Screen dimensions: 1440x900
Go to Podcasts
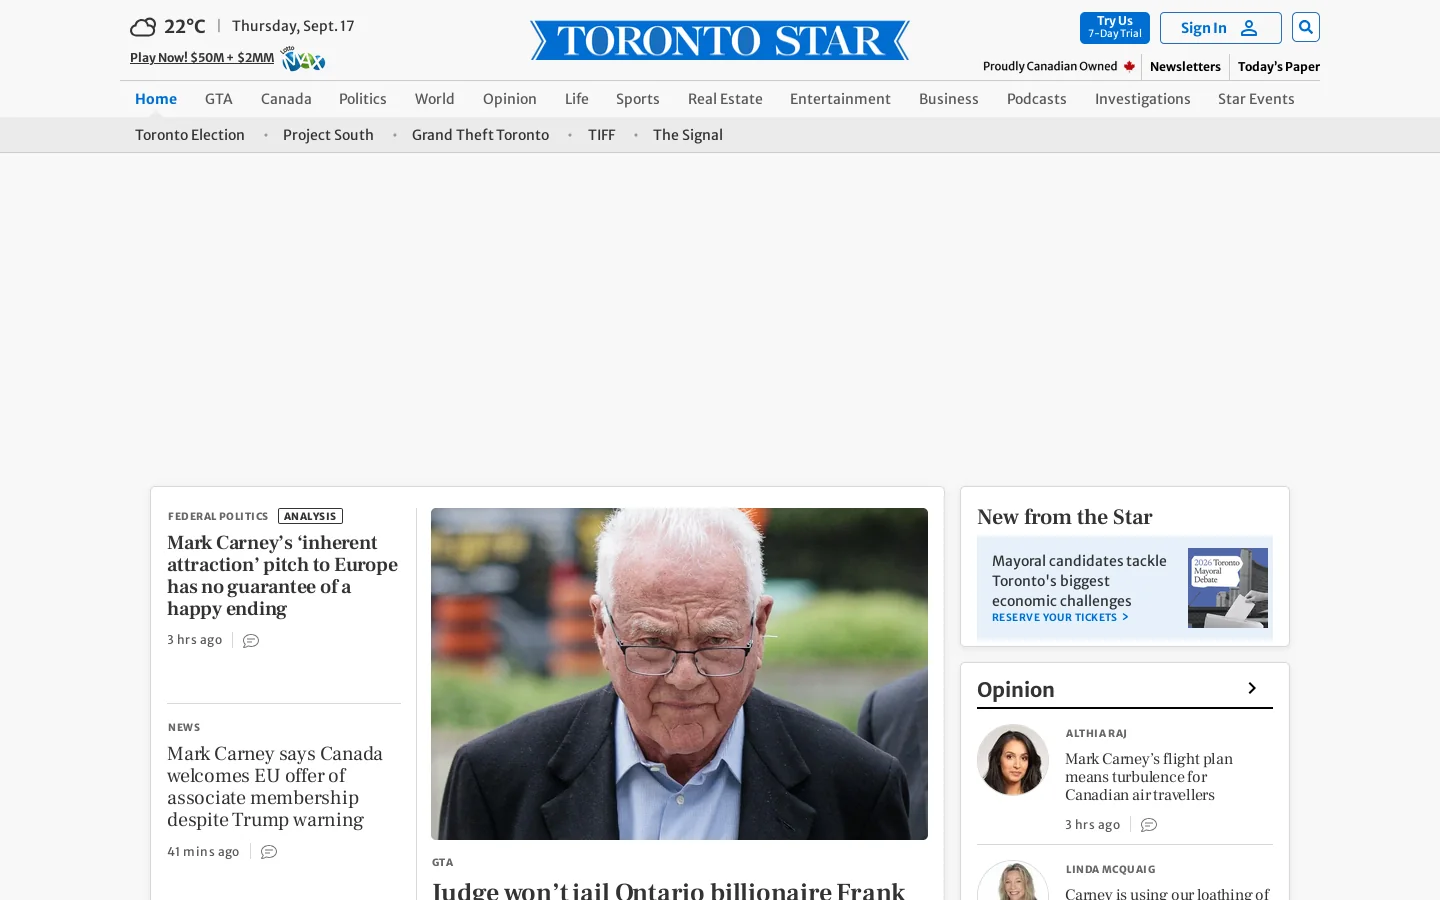coord(1037,99)
